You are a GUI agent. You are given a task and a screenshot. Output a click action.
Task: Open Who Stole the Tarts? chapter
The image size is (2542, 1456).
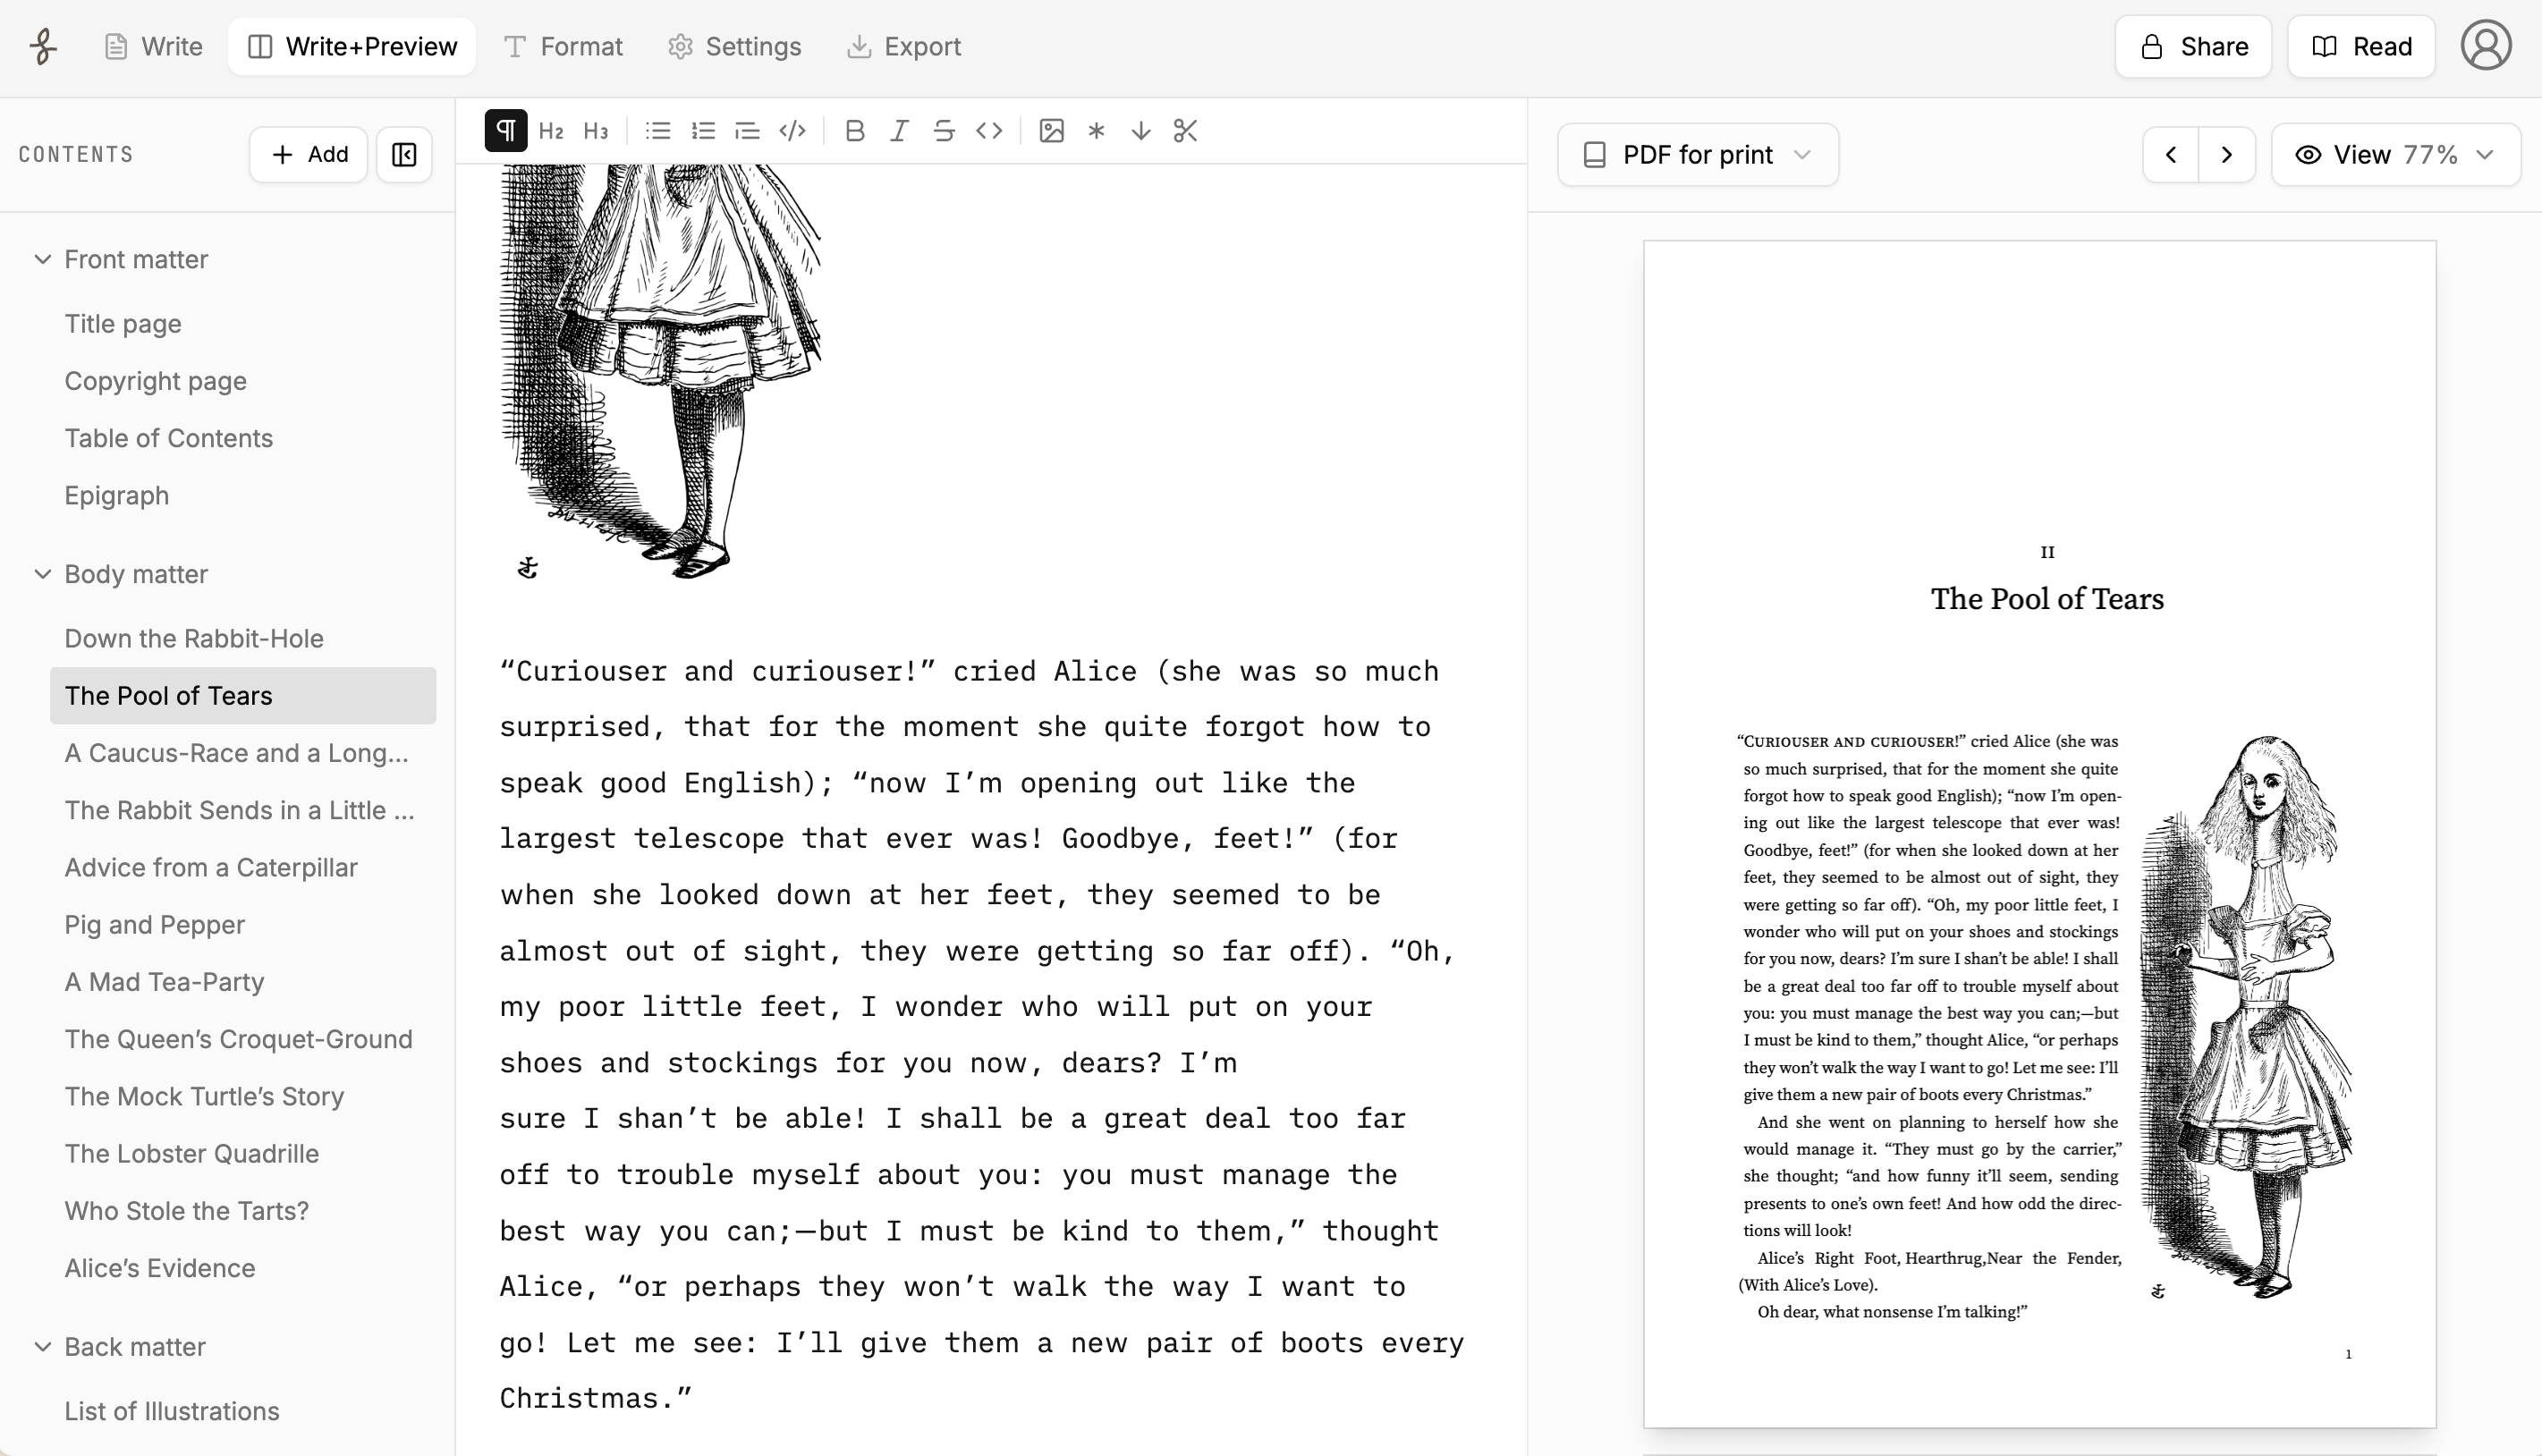pyautogui.click(x=243, y=1211)
